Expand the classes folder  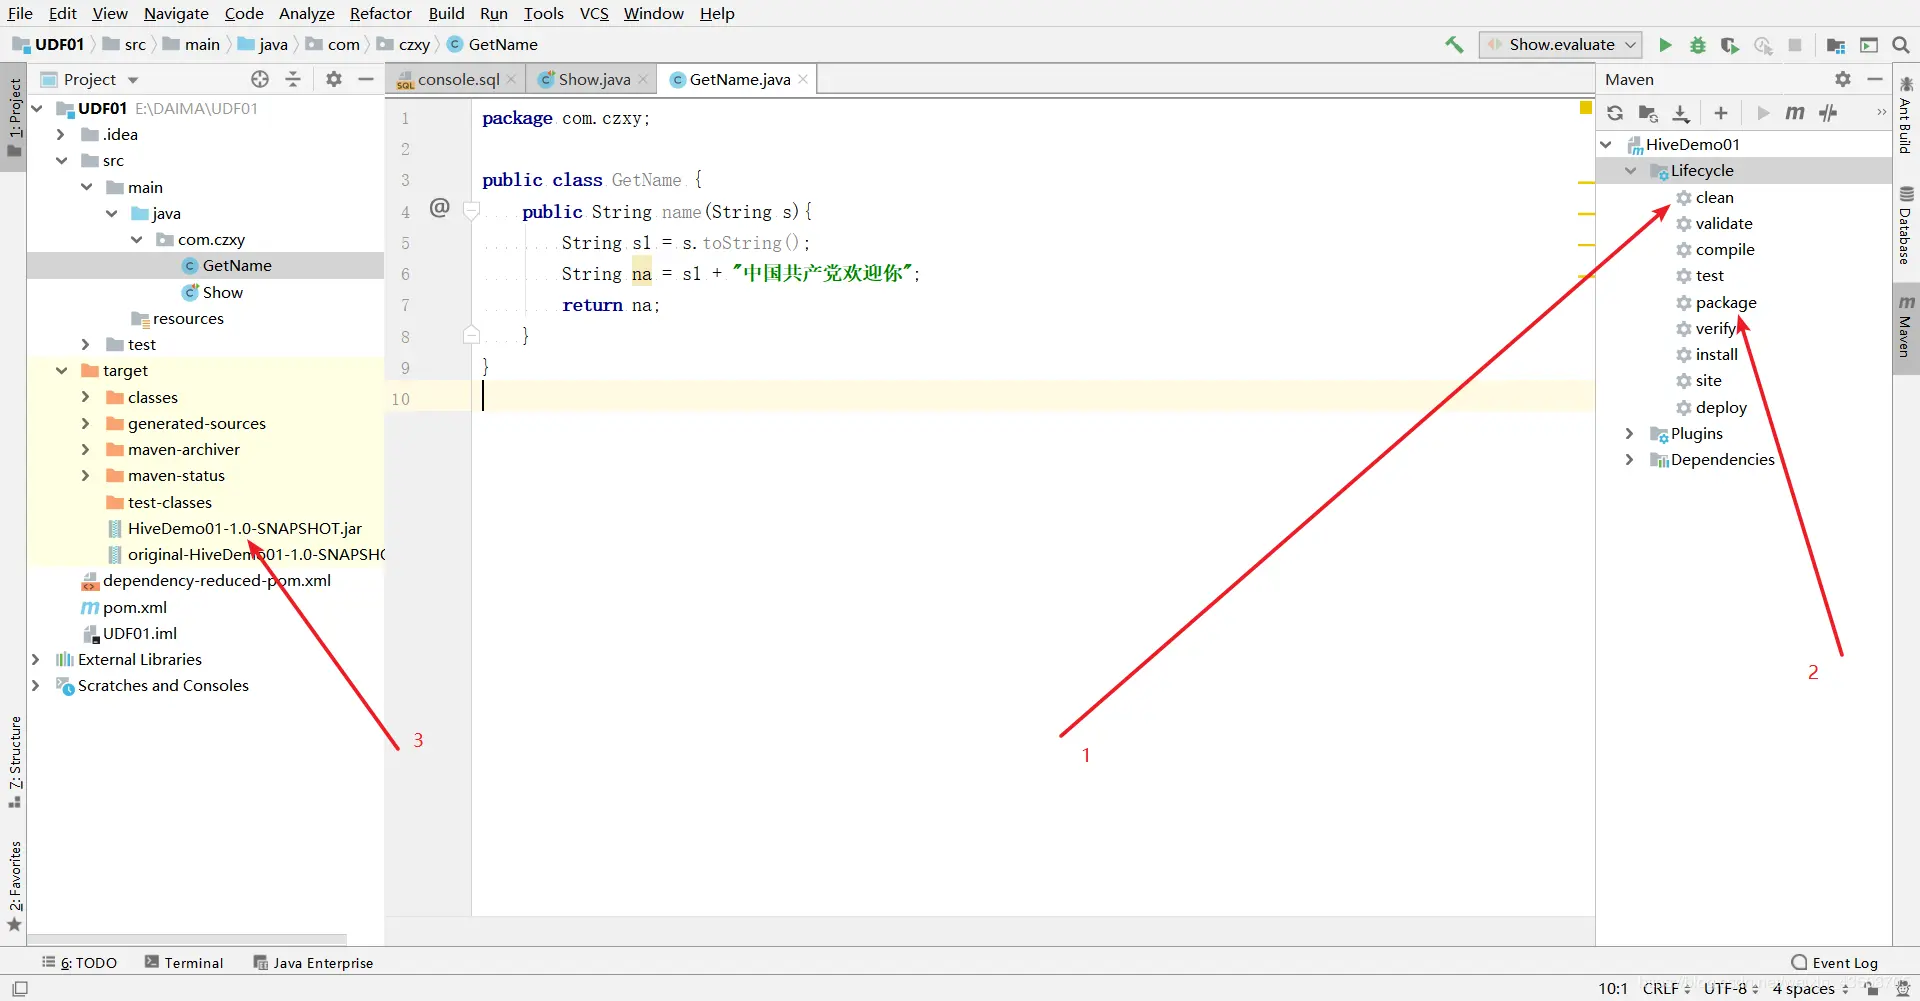[x=86, y=397]
